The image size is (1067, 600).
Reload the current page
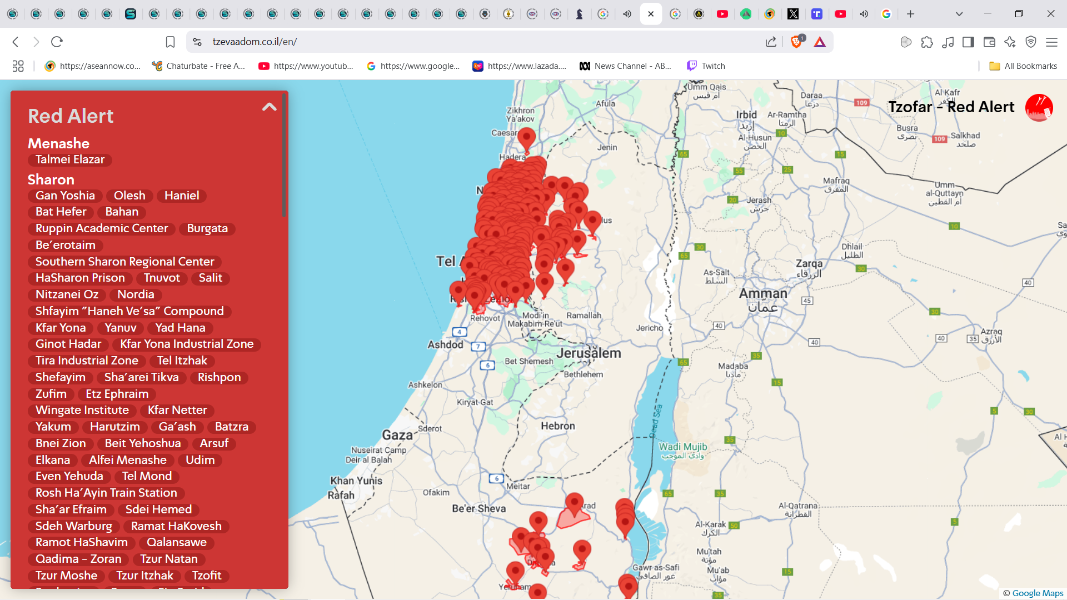(x=57, y=41)
